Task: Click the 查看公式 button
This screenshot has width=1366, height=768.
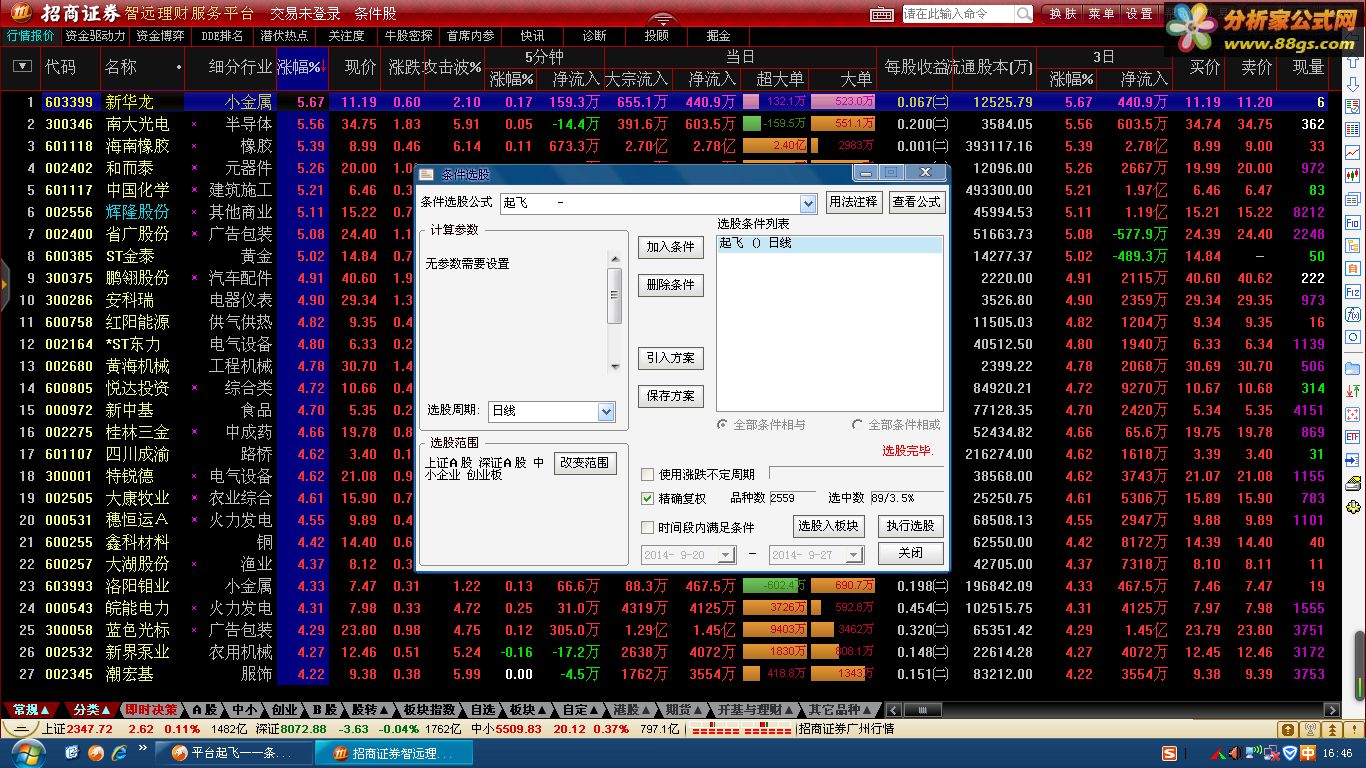Action: 916,202
